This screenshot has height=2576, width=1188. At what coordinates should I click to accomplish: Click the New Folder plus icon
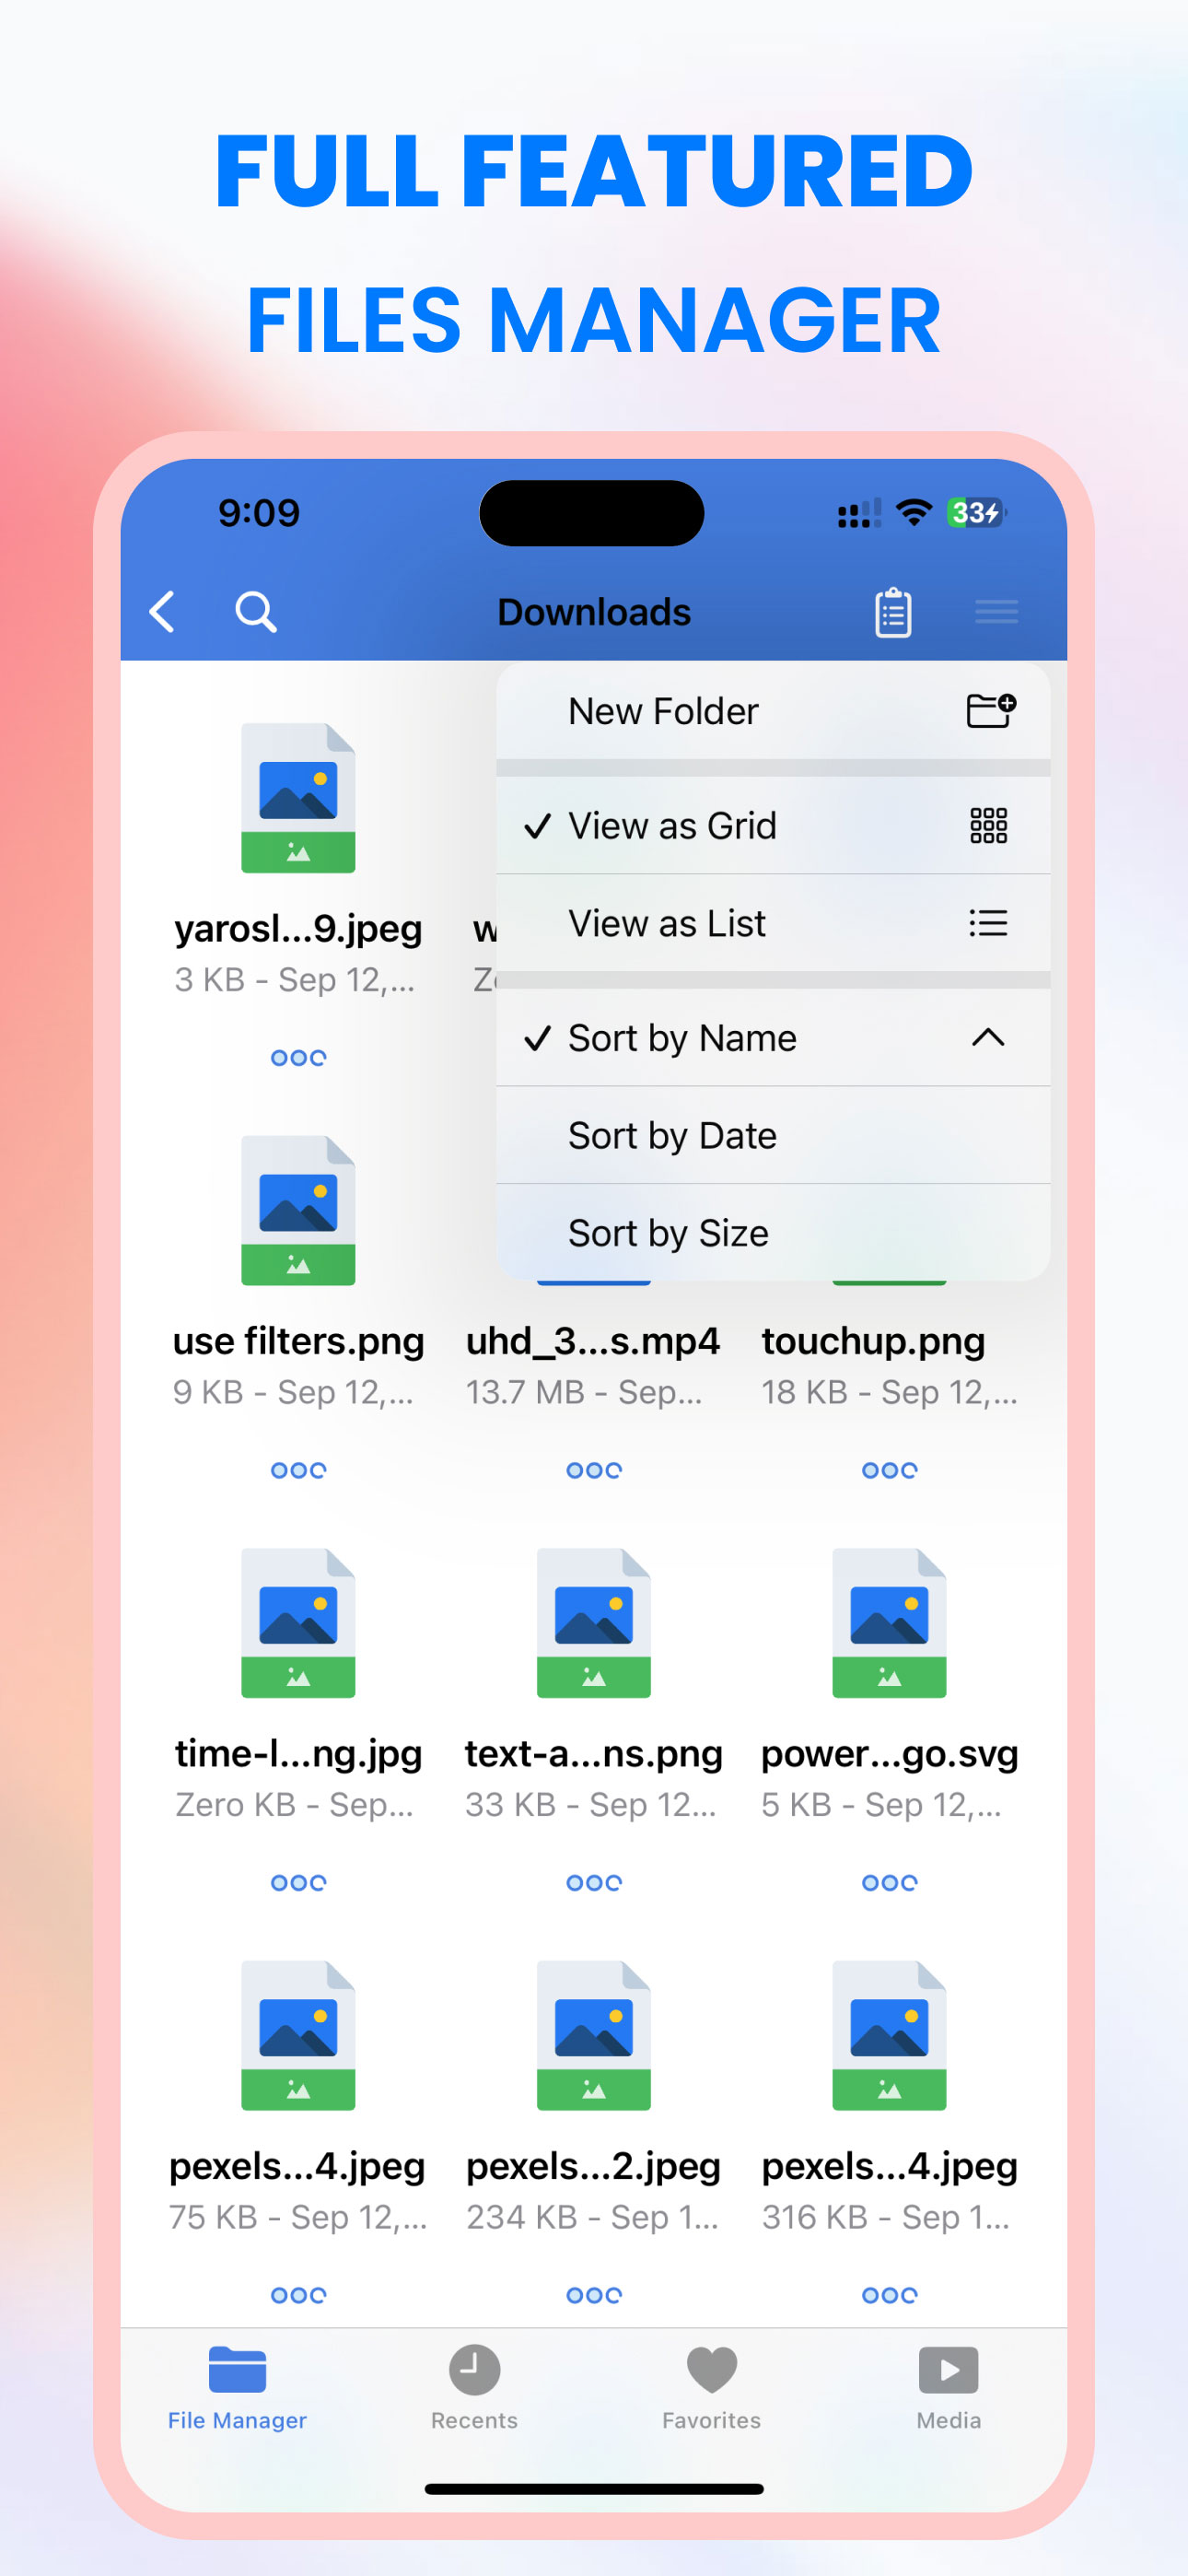pyautogui.click(x=990, y=711)
